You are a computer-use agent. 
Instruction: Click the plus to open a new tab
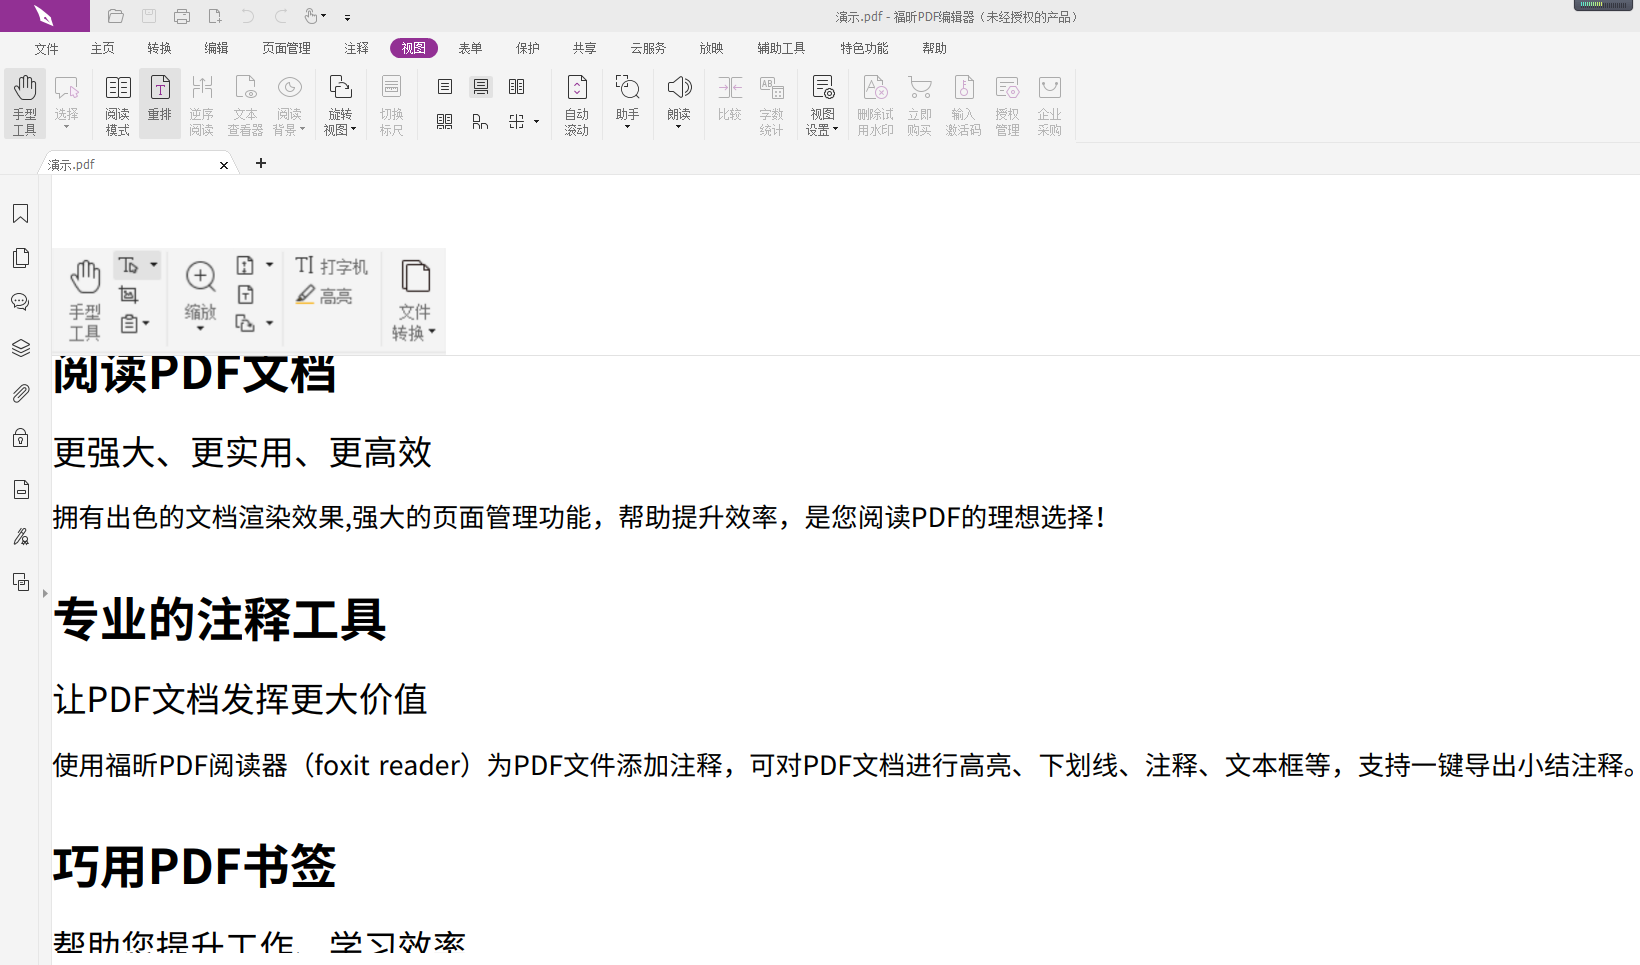(x=261, y=163)
